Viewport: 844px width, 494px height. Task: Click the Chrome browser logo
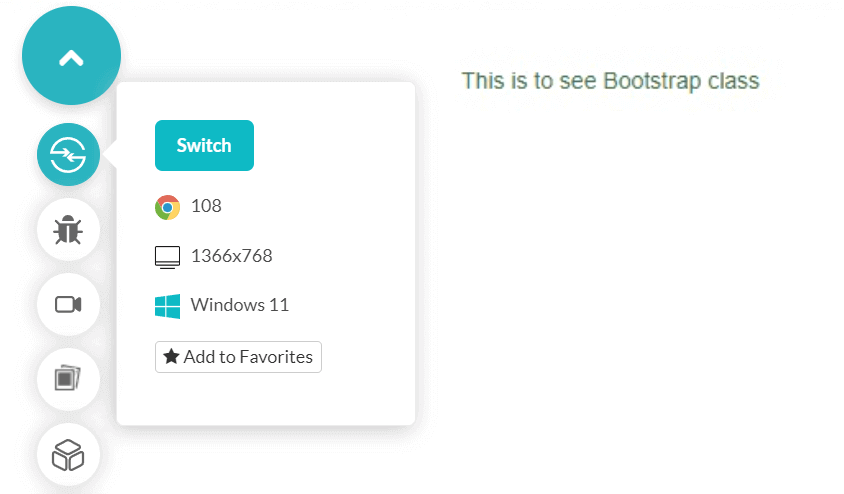pos(167,207)
